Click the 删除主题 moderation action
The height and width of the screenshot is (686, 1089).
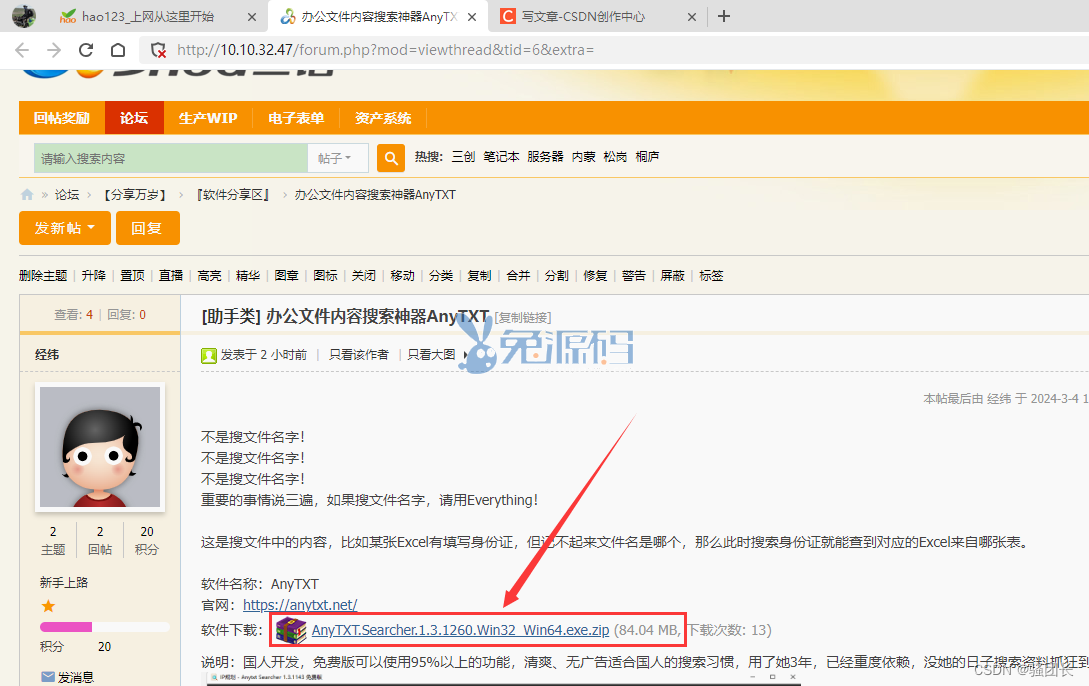point(43,276)
